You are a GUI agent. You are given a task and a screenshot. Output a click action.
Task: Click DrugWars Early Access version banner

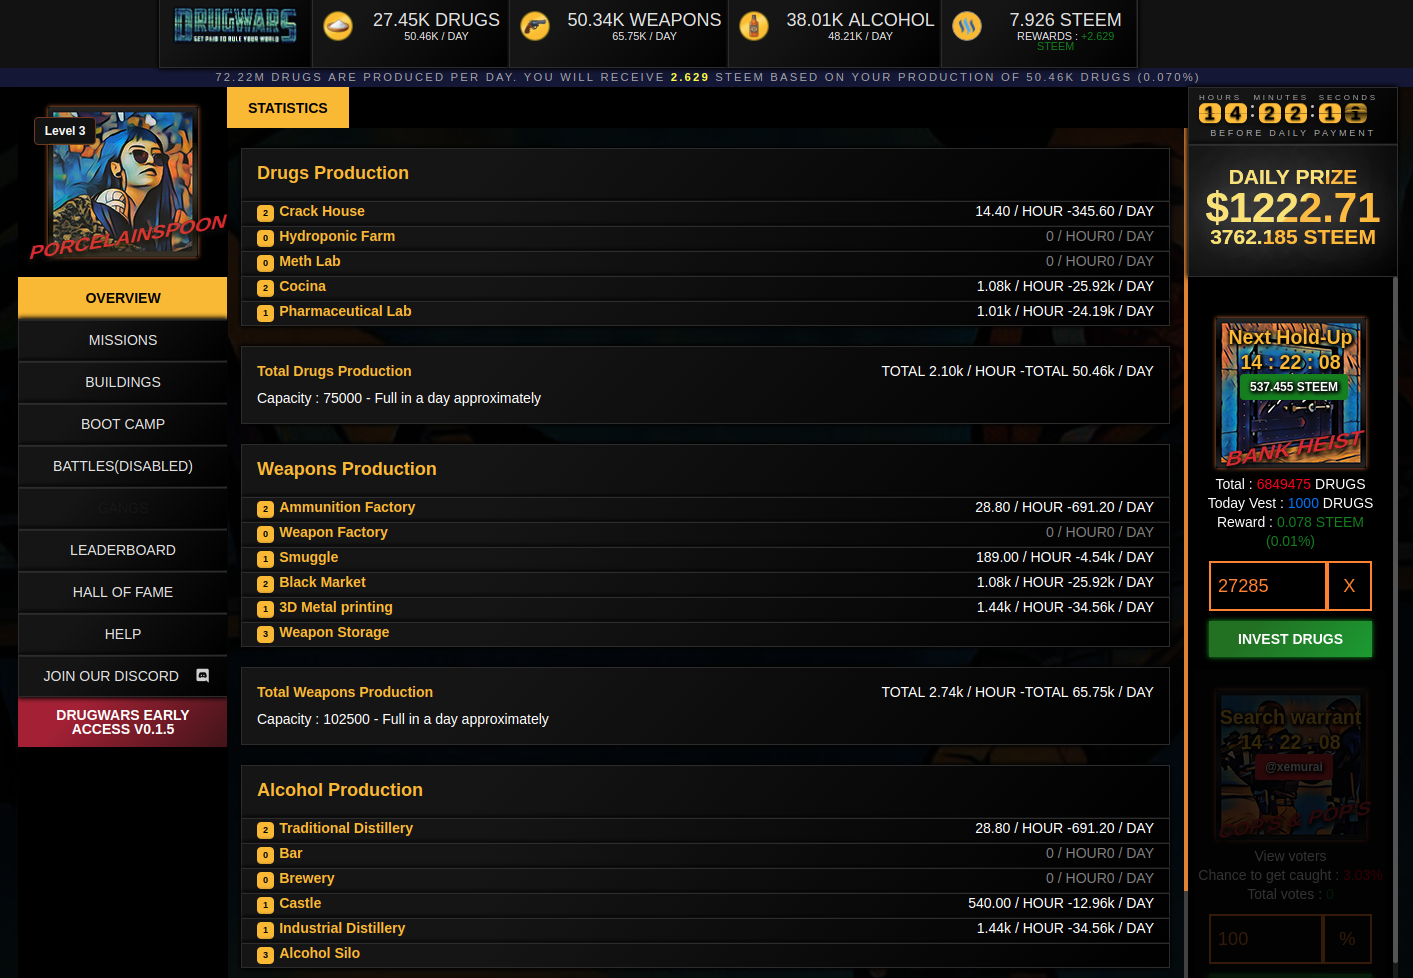tap(123, 722)
